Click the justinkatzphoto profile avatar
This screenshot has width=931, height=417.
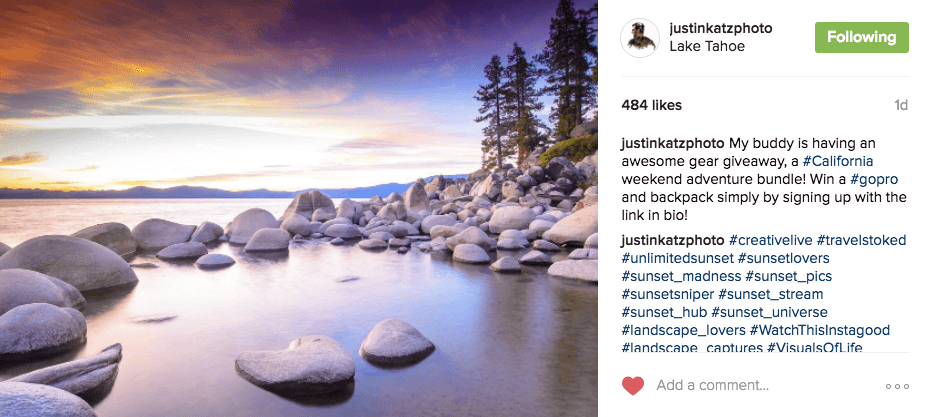(x=638, y=37)
